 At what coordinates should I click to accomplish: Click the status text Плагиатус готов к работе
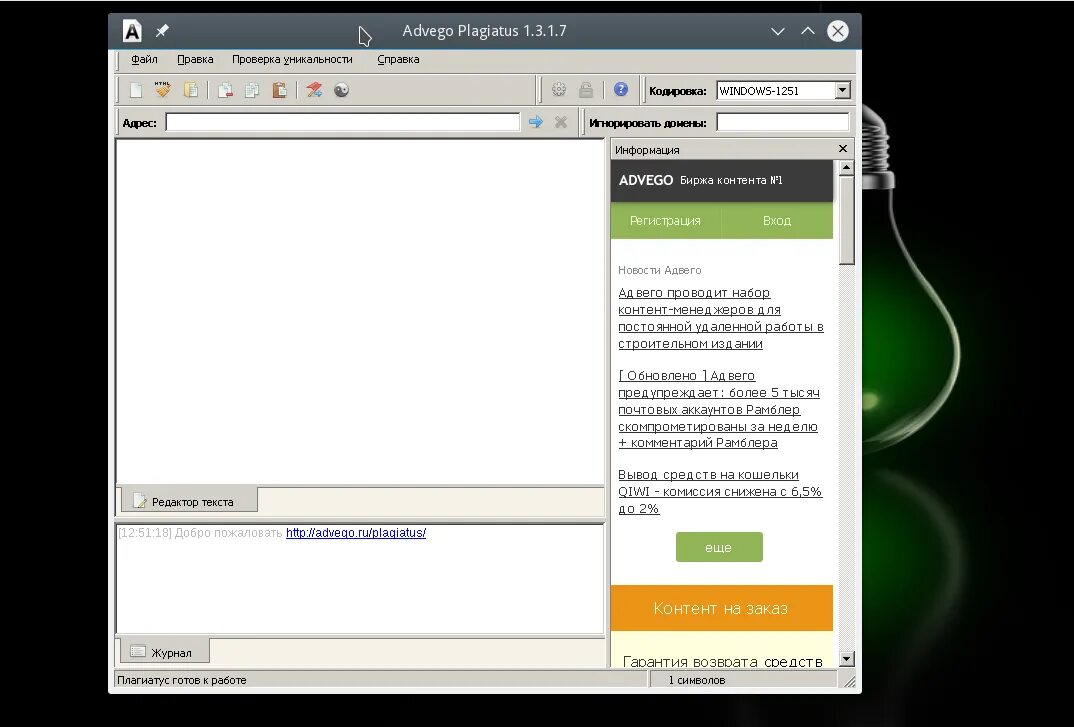click(x=182, y=680)
